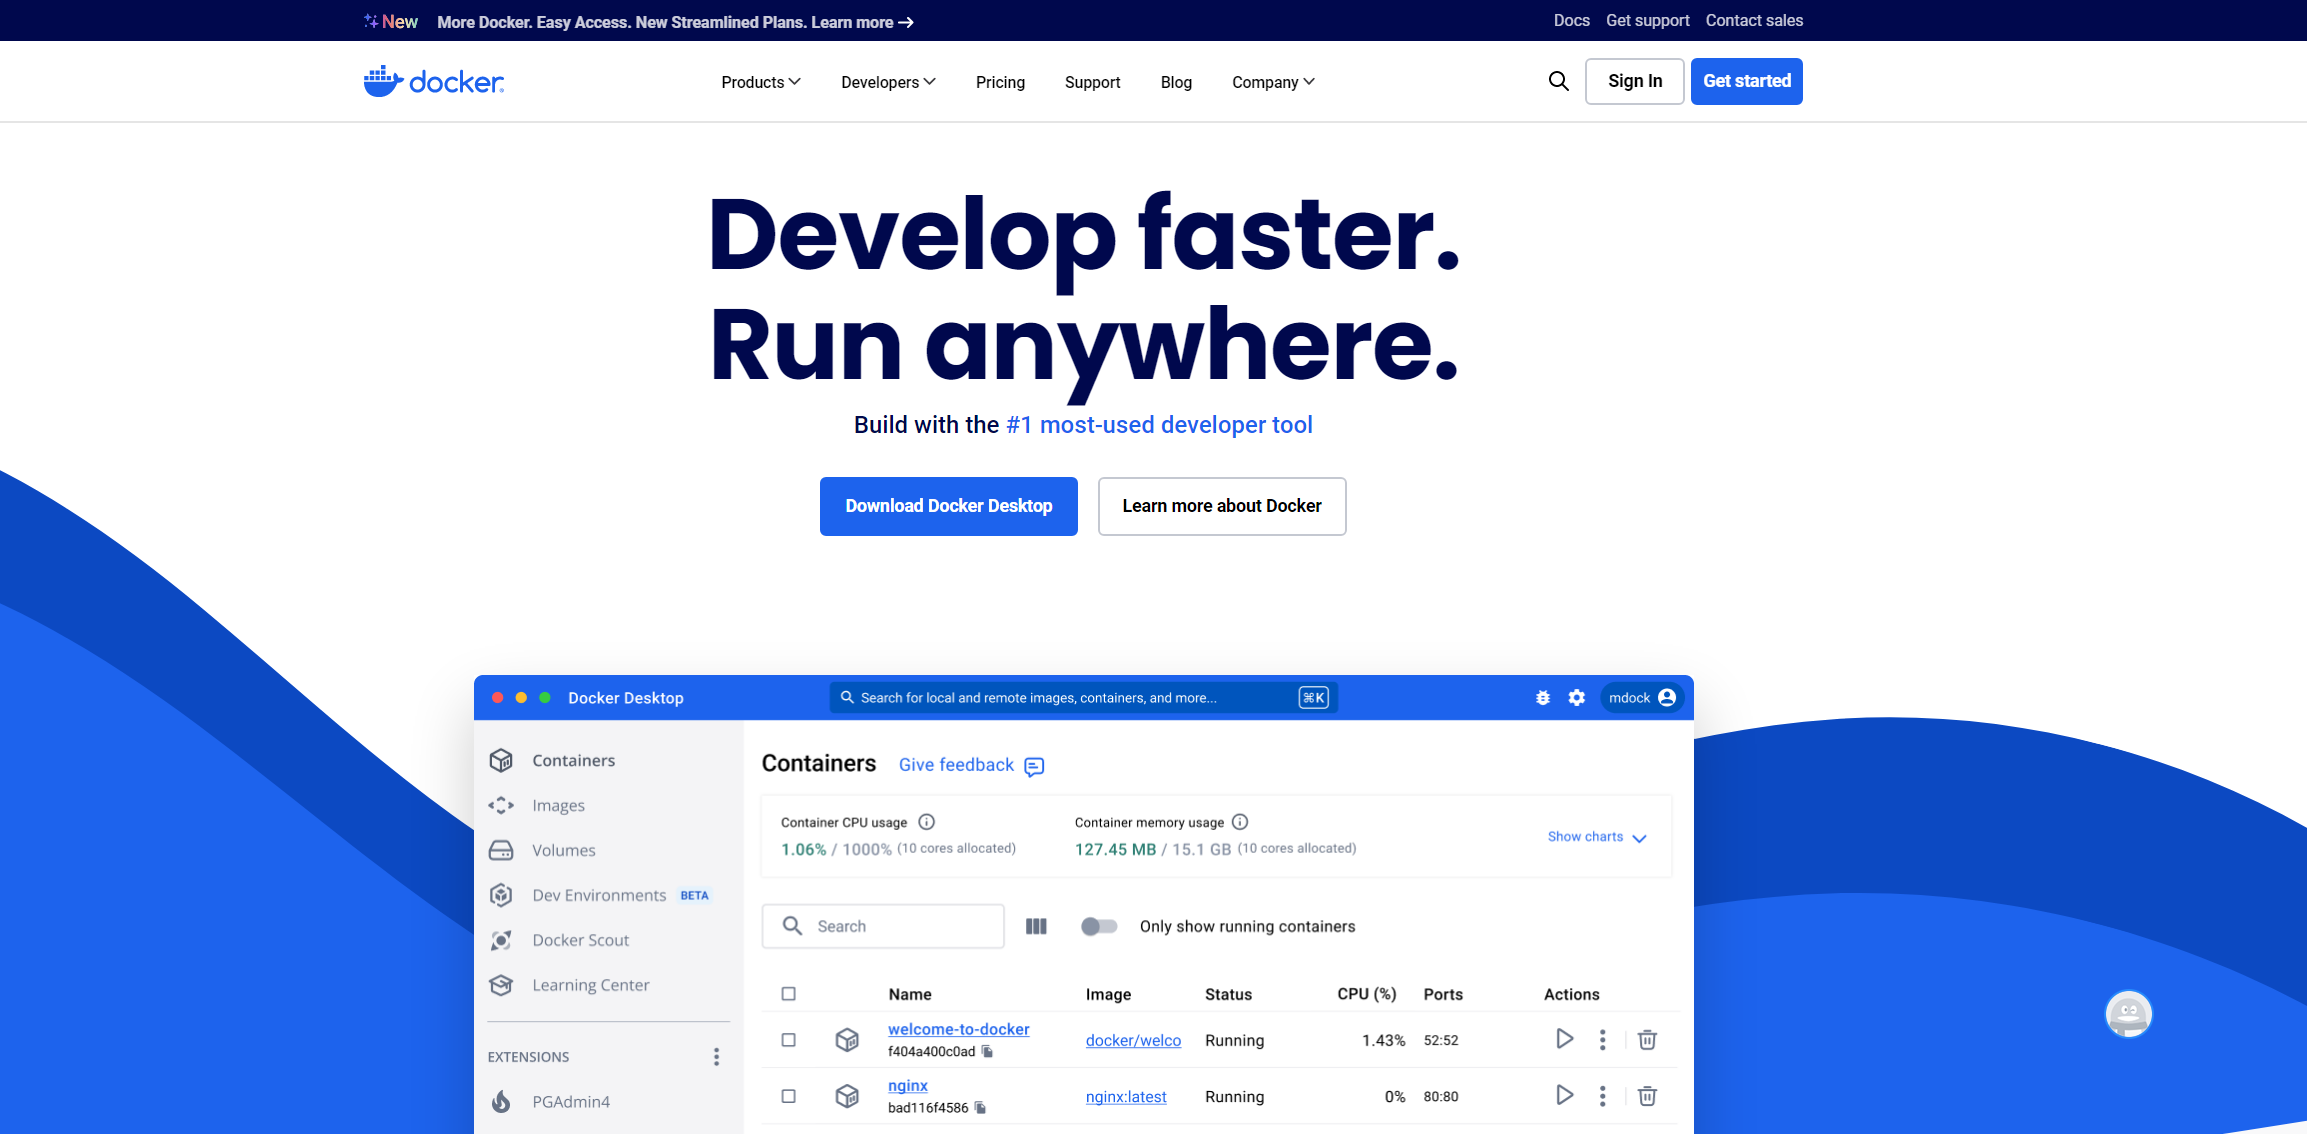Screen dimensions: 2307x1134
Task: Click the Learning Center sidebar icon
Action: pos(501,985)
